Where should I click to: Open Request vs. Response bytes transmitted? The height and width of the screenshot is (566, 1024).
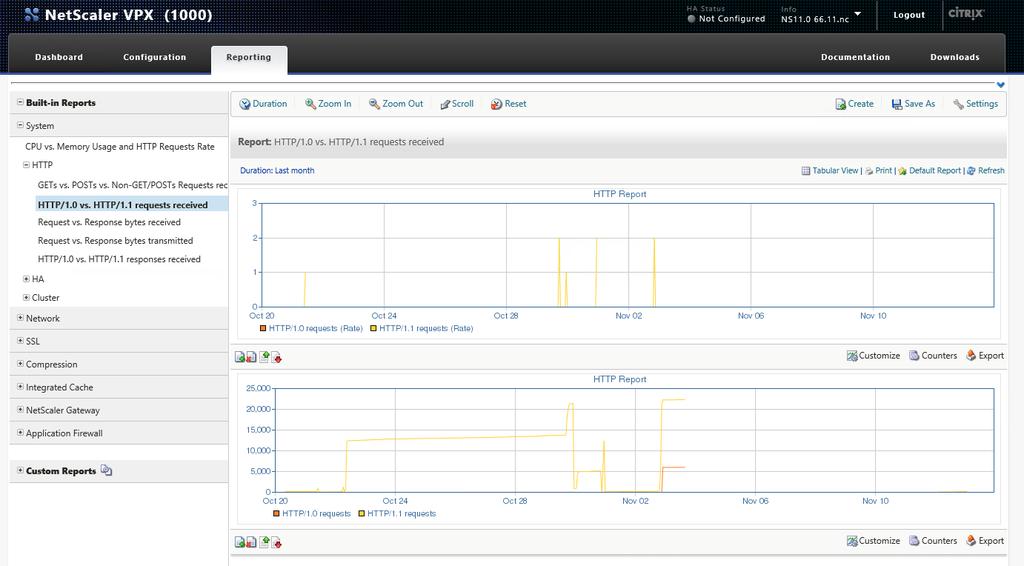tap(116, 241)
